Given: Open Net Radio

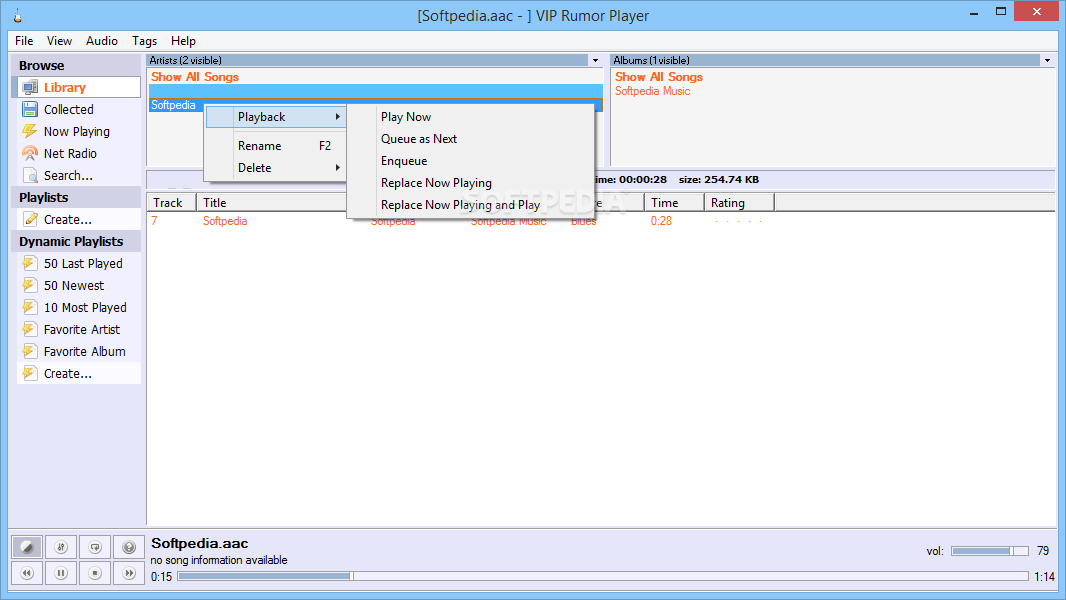Looking at the screenshot, I should click(77, 154).
